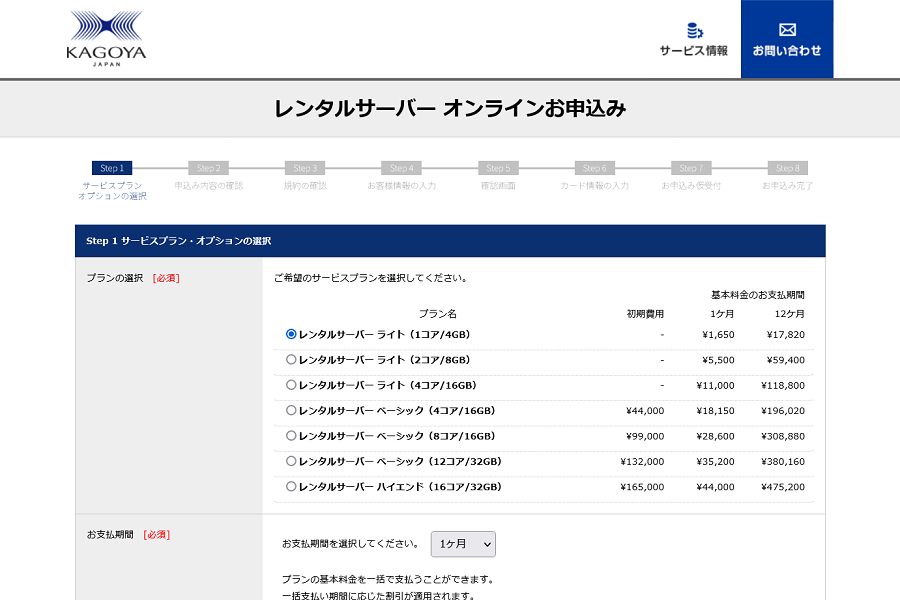Select レンタルサーバー ハイエンド (16コア/32GB) plan
Image resolution: width=900 pixels, height=600 pixels.
[291, 487]
